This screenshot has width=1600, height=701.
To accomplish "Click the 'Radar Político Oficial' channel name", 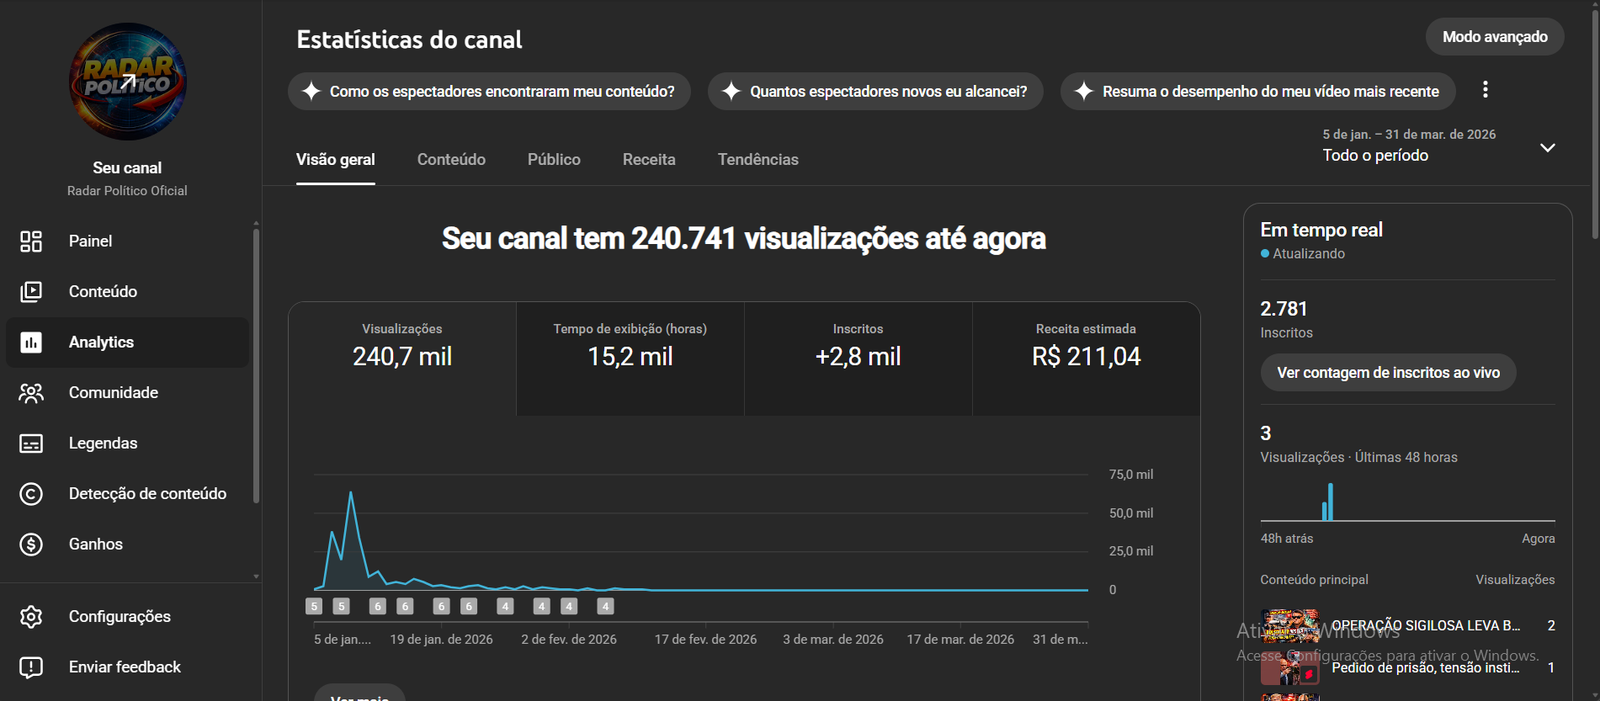I will [x=127, y=191].
